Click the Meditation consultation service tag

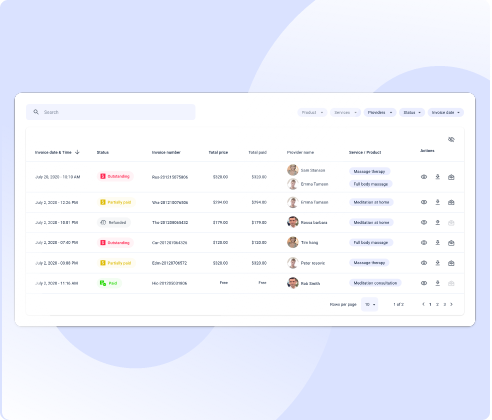[x=375, y=283]
